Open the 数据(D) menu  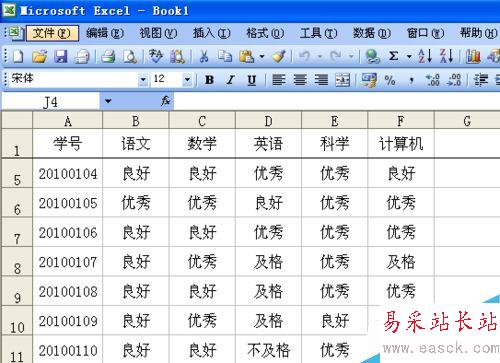(372, 33)
